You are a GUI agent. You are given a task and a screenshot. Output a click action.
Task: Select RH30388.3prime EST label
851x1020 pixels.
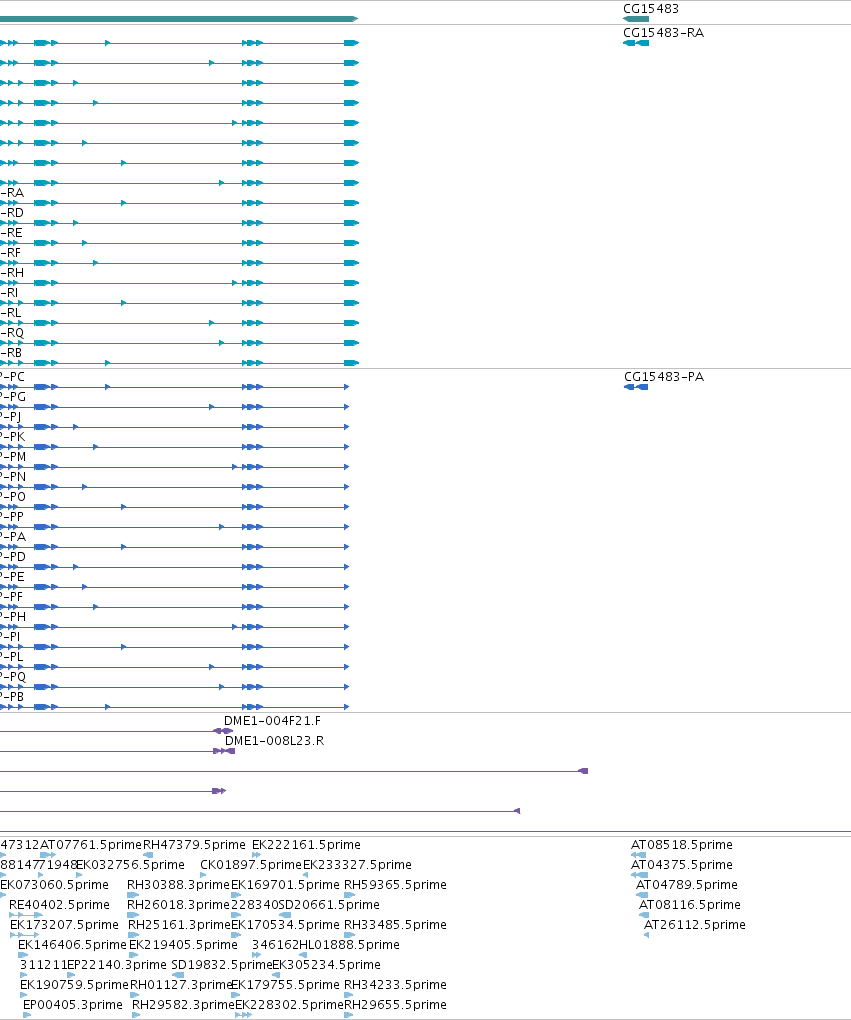178,885
